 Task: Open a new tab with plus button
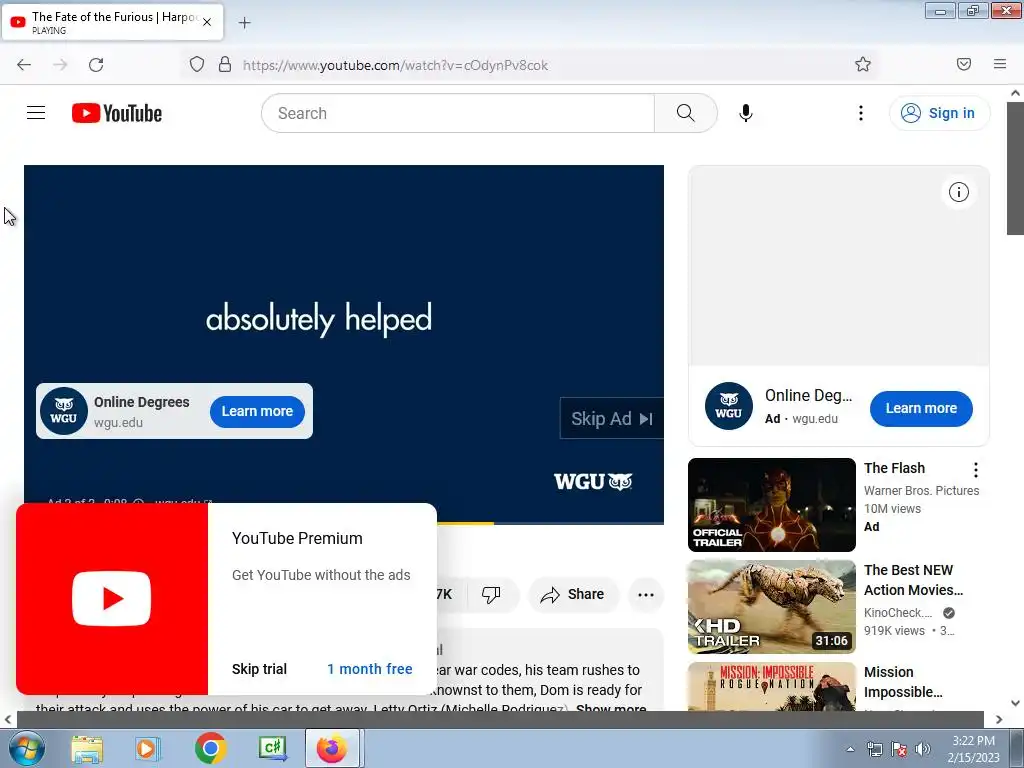point(244,23)
